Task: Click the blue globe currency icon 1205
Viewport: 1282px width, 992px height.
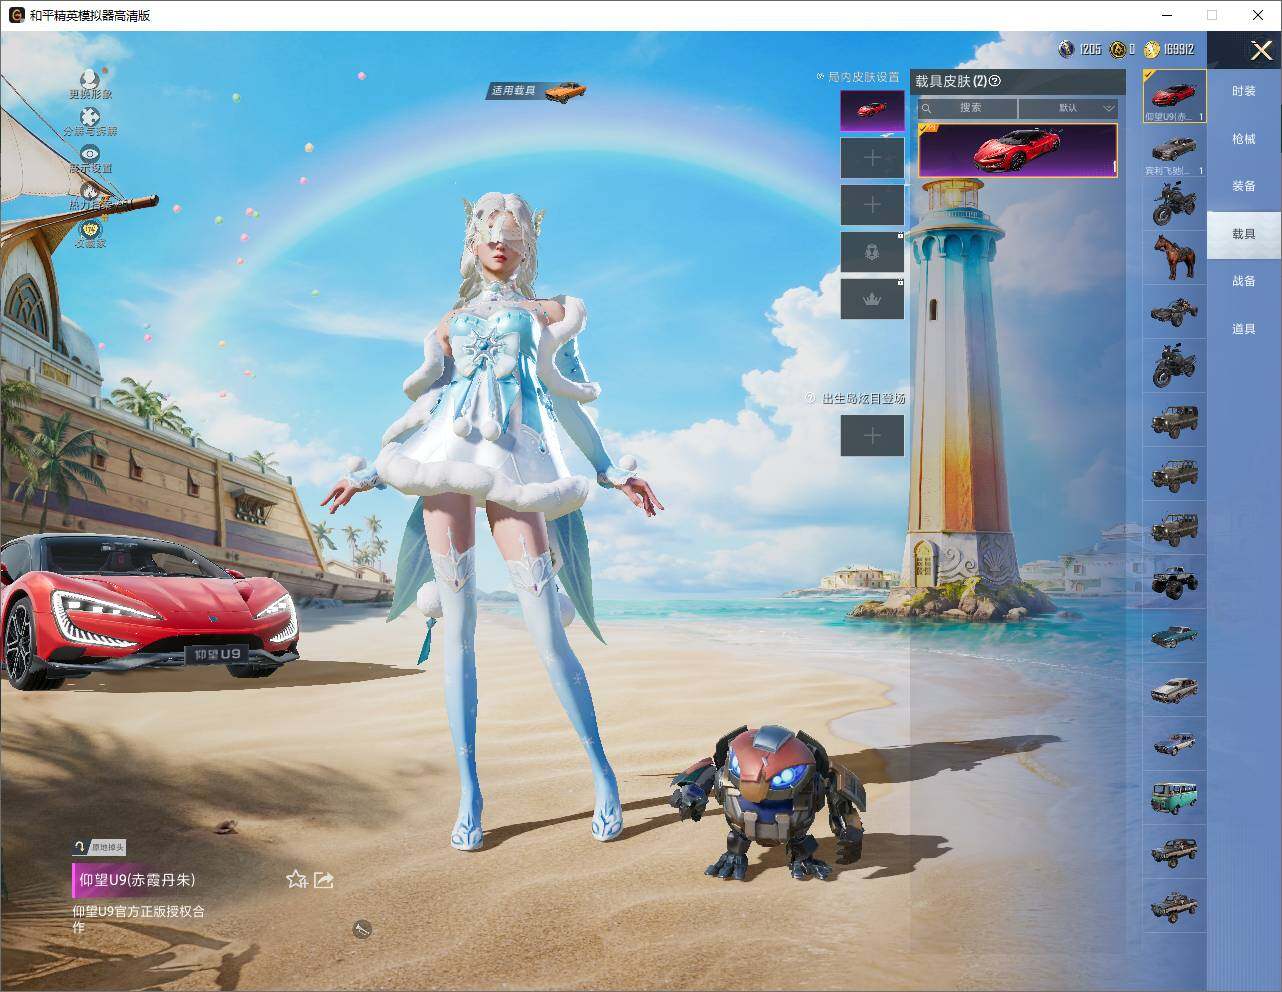Action: click(x=1066, y=49)
